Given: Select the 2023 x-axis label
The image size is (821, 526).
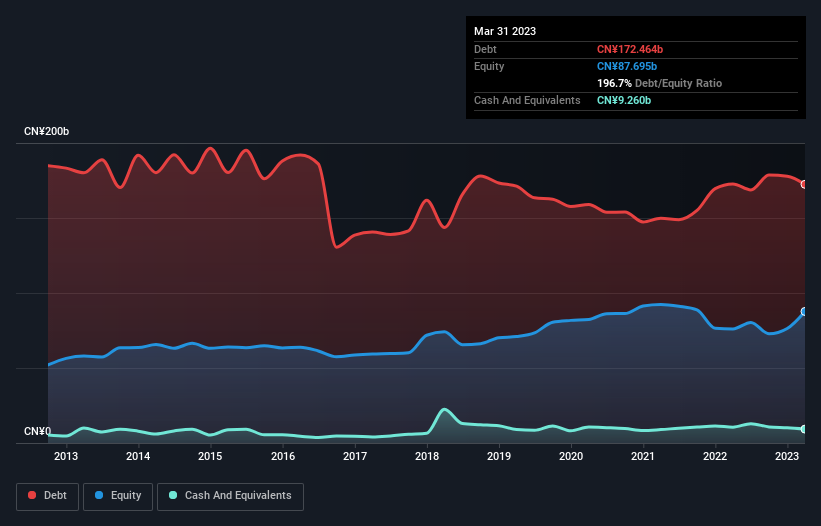Looking at the screenshot, I should [x=786, y=456].
